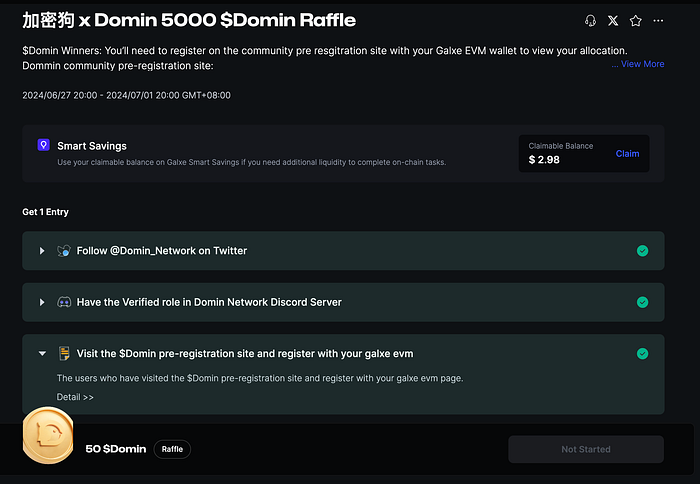This screenshot has height=484, width=700.
Task: Click the Discord task icon
Action: 64,302
